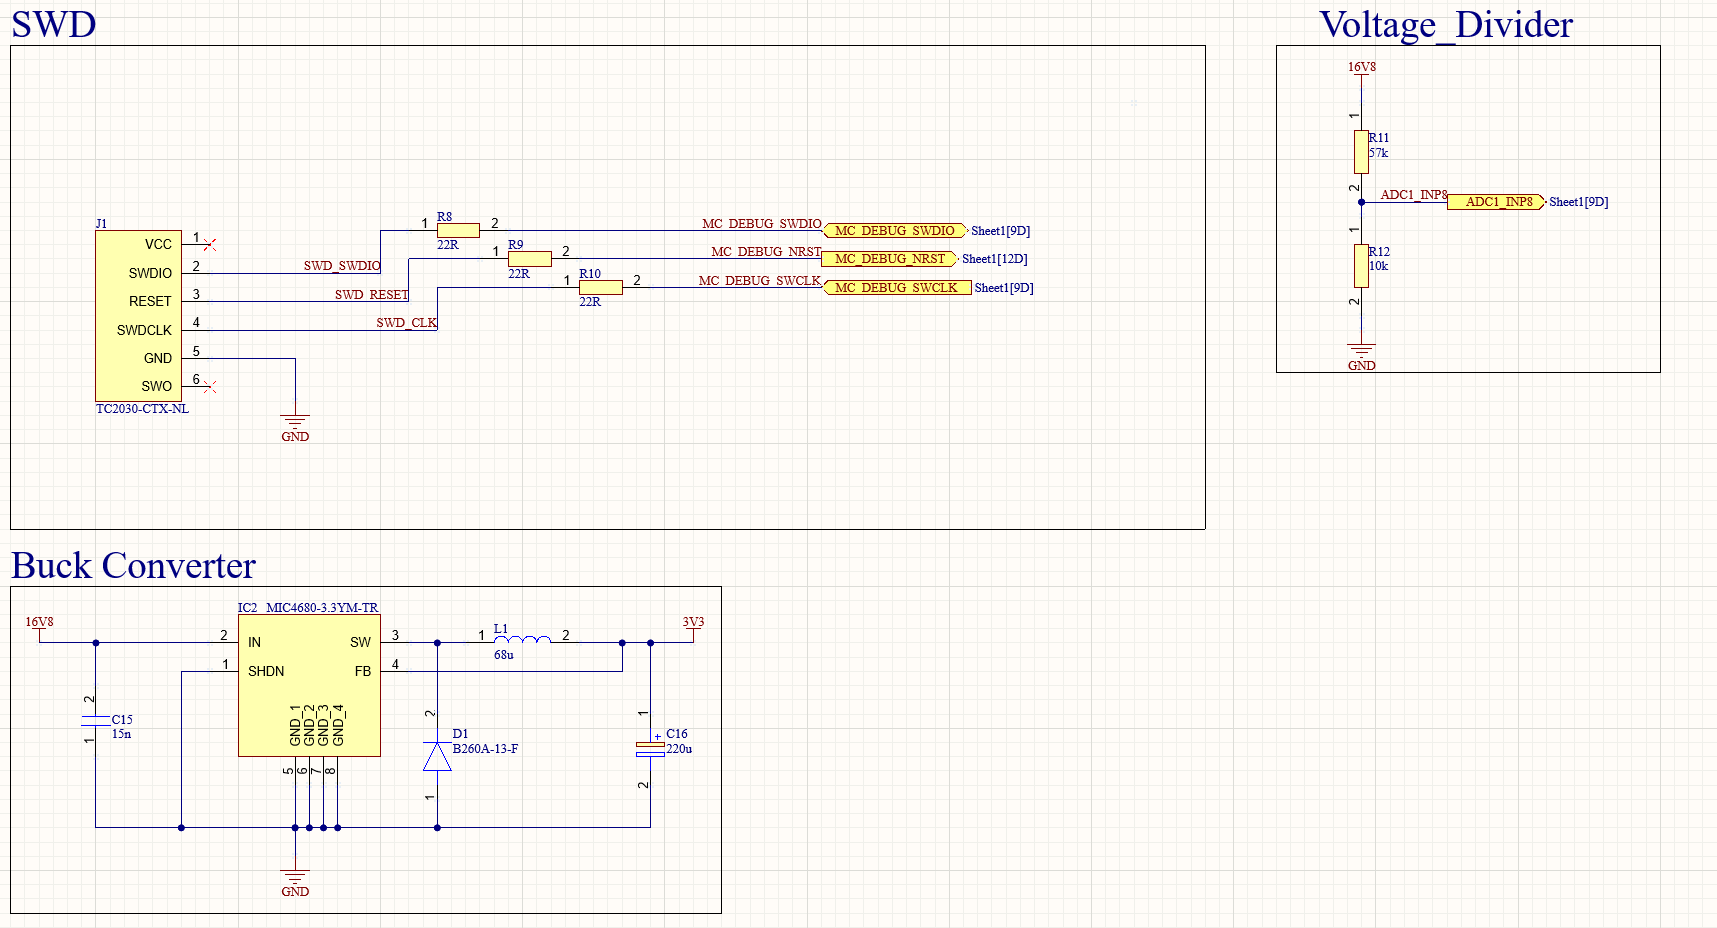Click resistor R10 on the SWCLK line
This screenshot has height=928, width=1717.
[600, 287]
